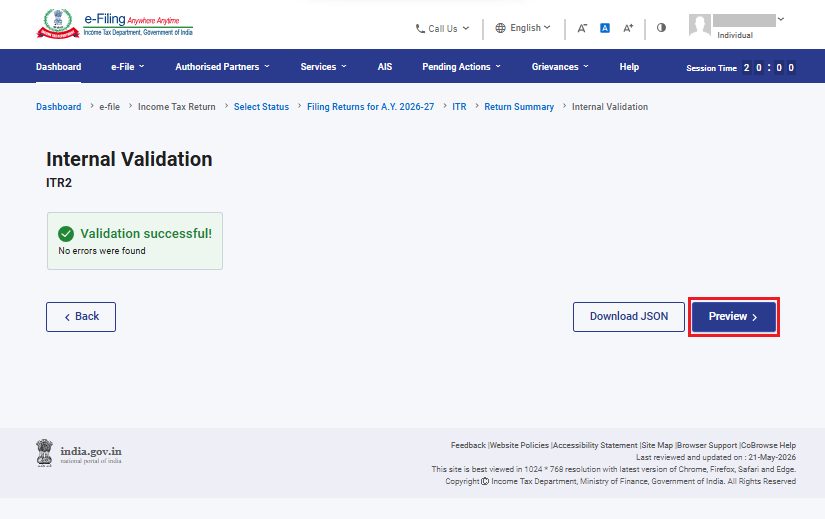Open the Website Policies footer link
Screen dimensions: 825x519
pos(519,445)
